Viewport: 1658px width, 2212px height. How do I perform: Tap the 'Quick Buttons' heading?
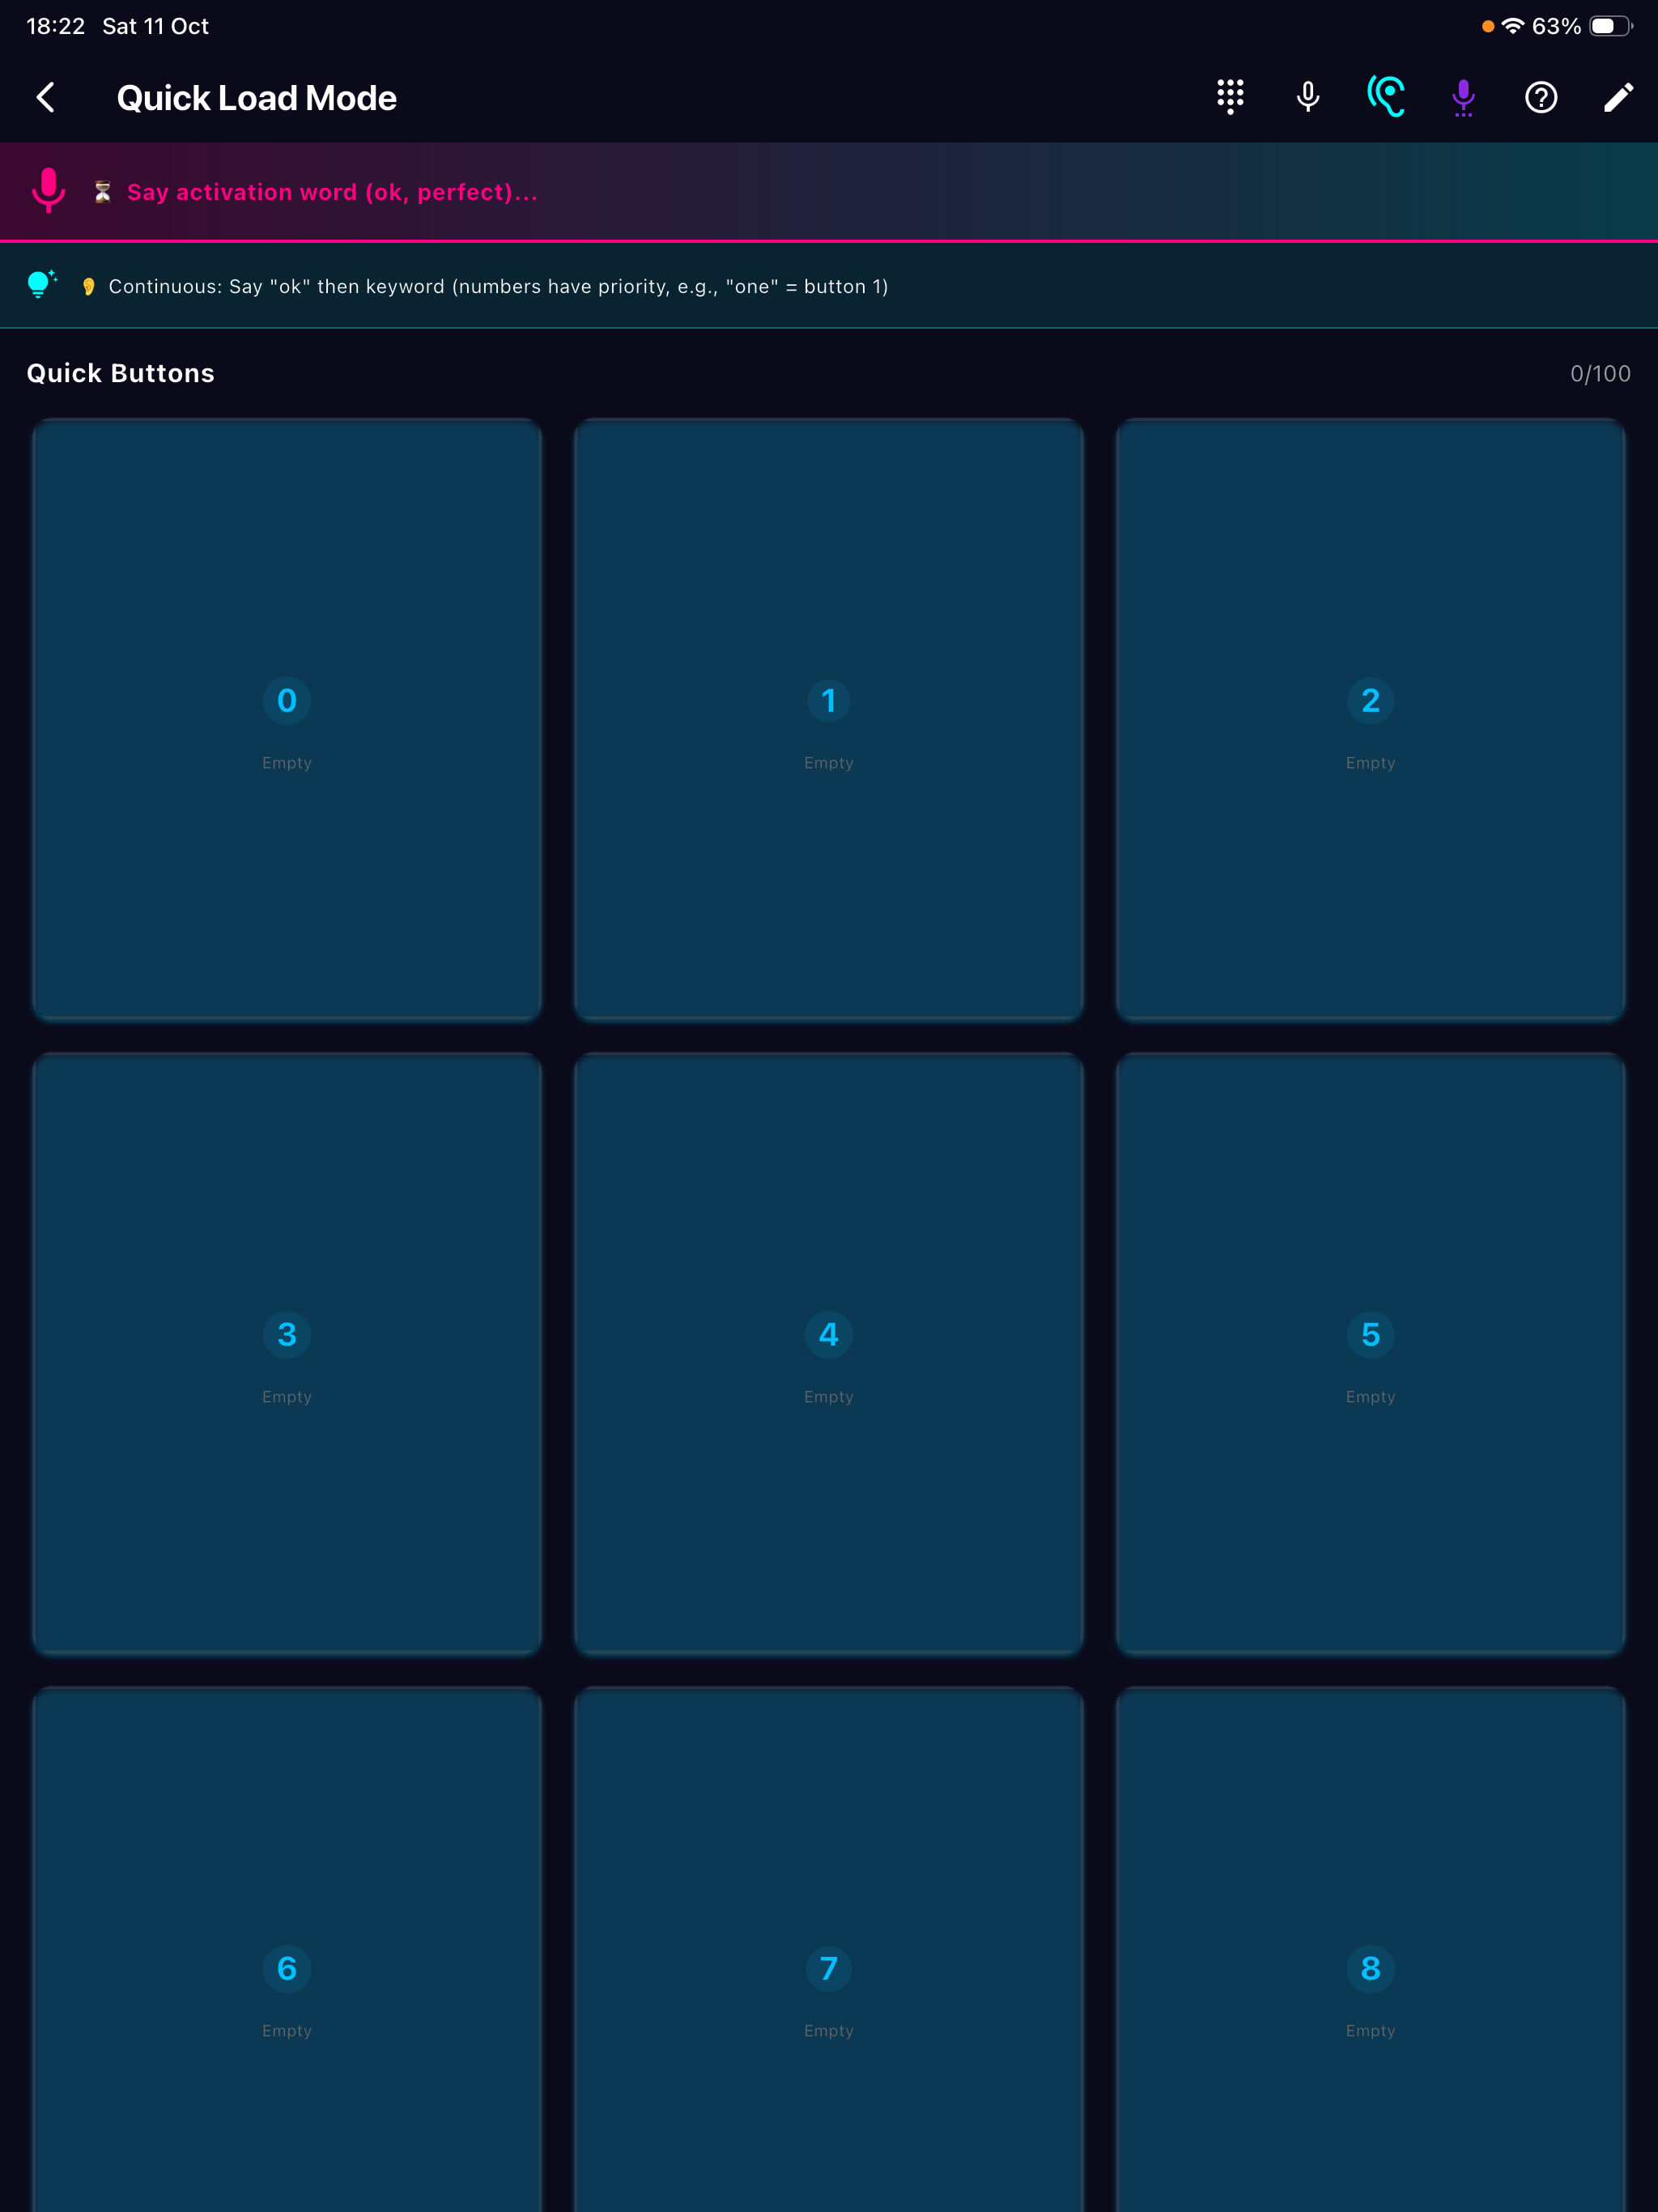pos(120,373)
